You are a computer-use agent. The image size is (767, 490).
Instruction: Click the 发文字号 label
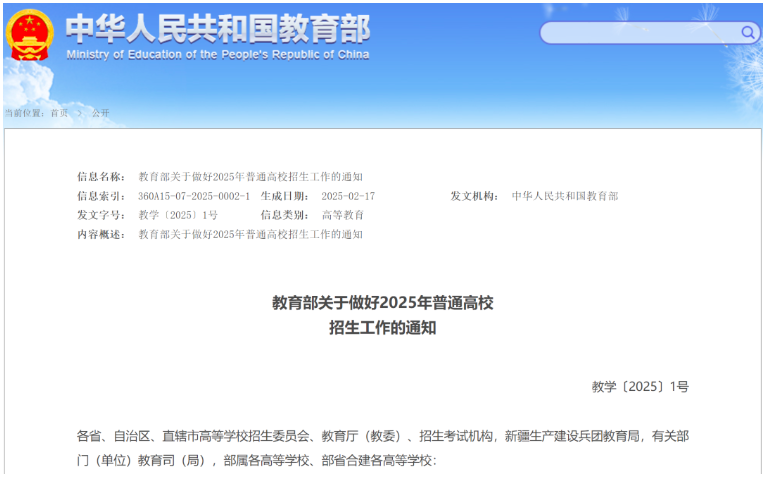pos(101,215)
